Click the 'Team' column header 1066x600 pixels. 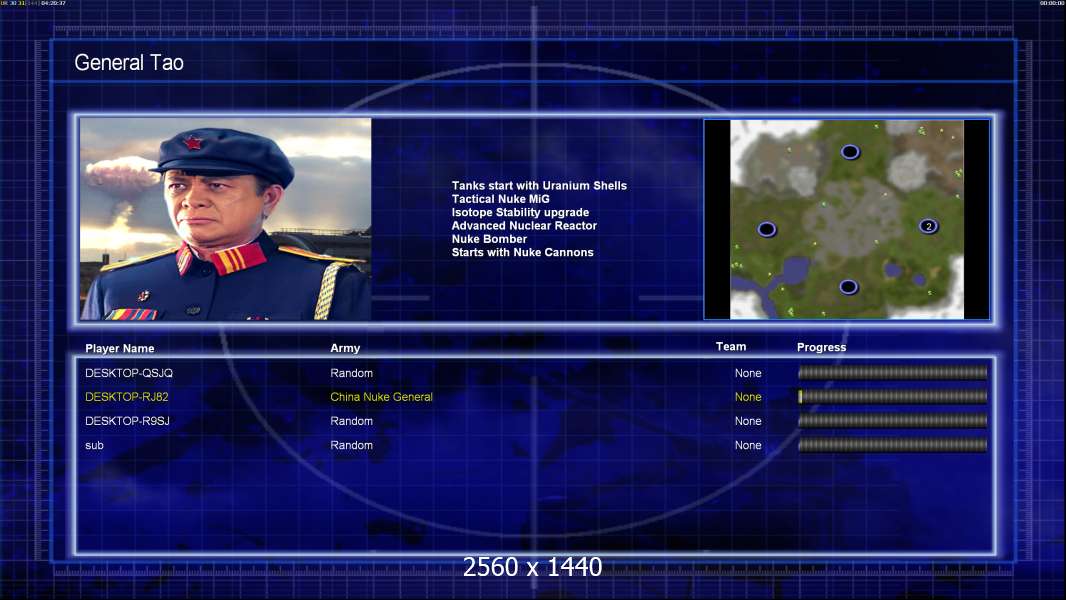click(x=731, y=347)
